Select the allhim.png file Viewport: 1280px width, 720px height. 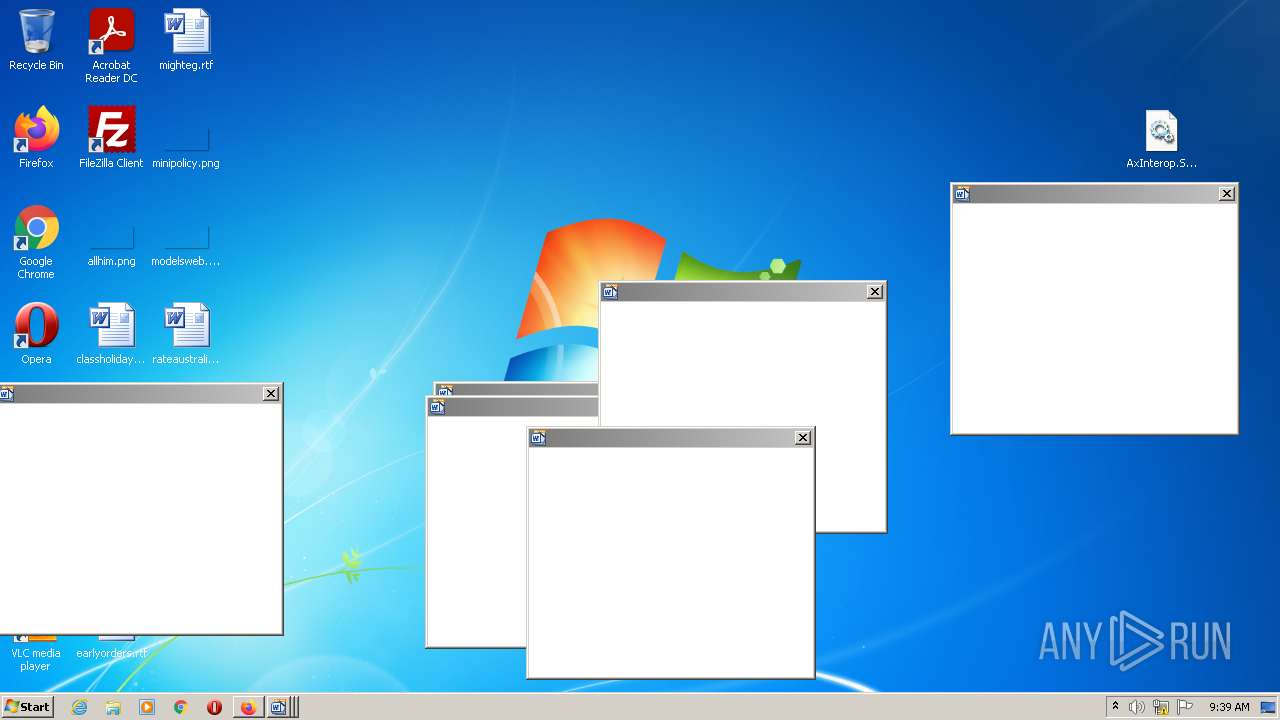[111, 247]
